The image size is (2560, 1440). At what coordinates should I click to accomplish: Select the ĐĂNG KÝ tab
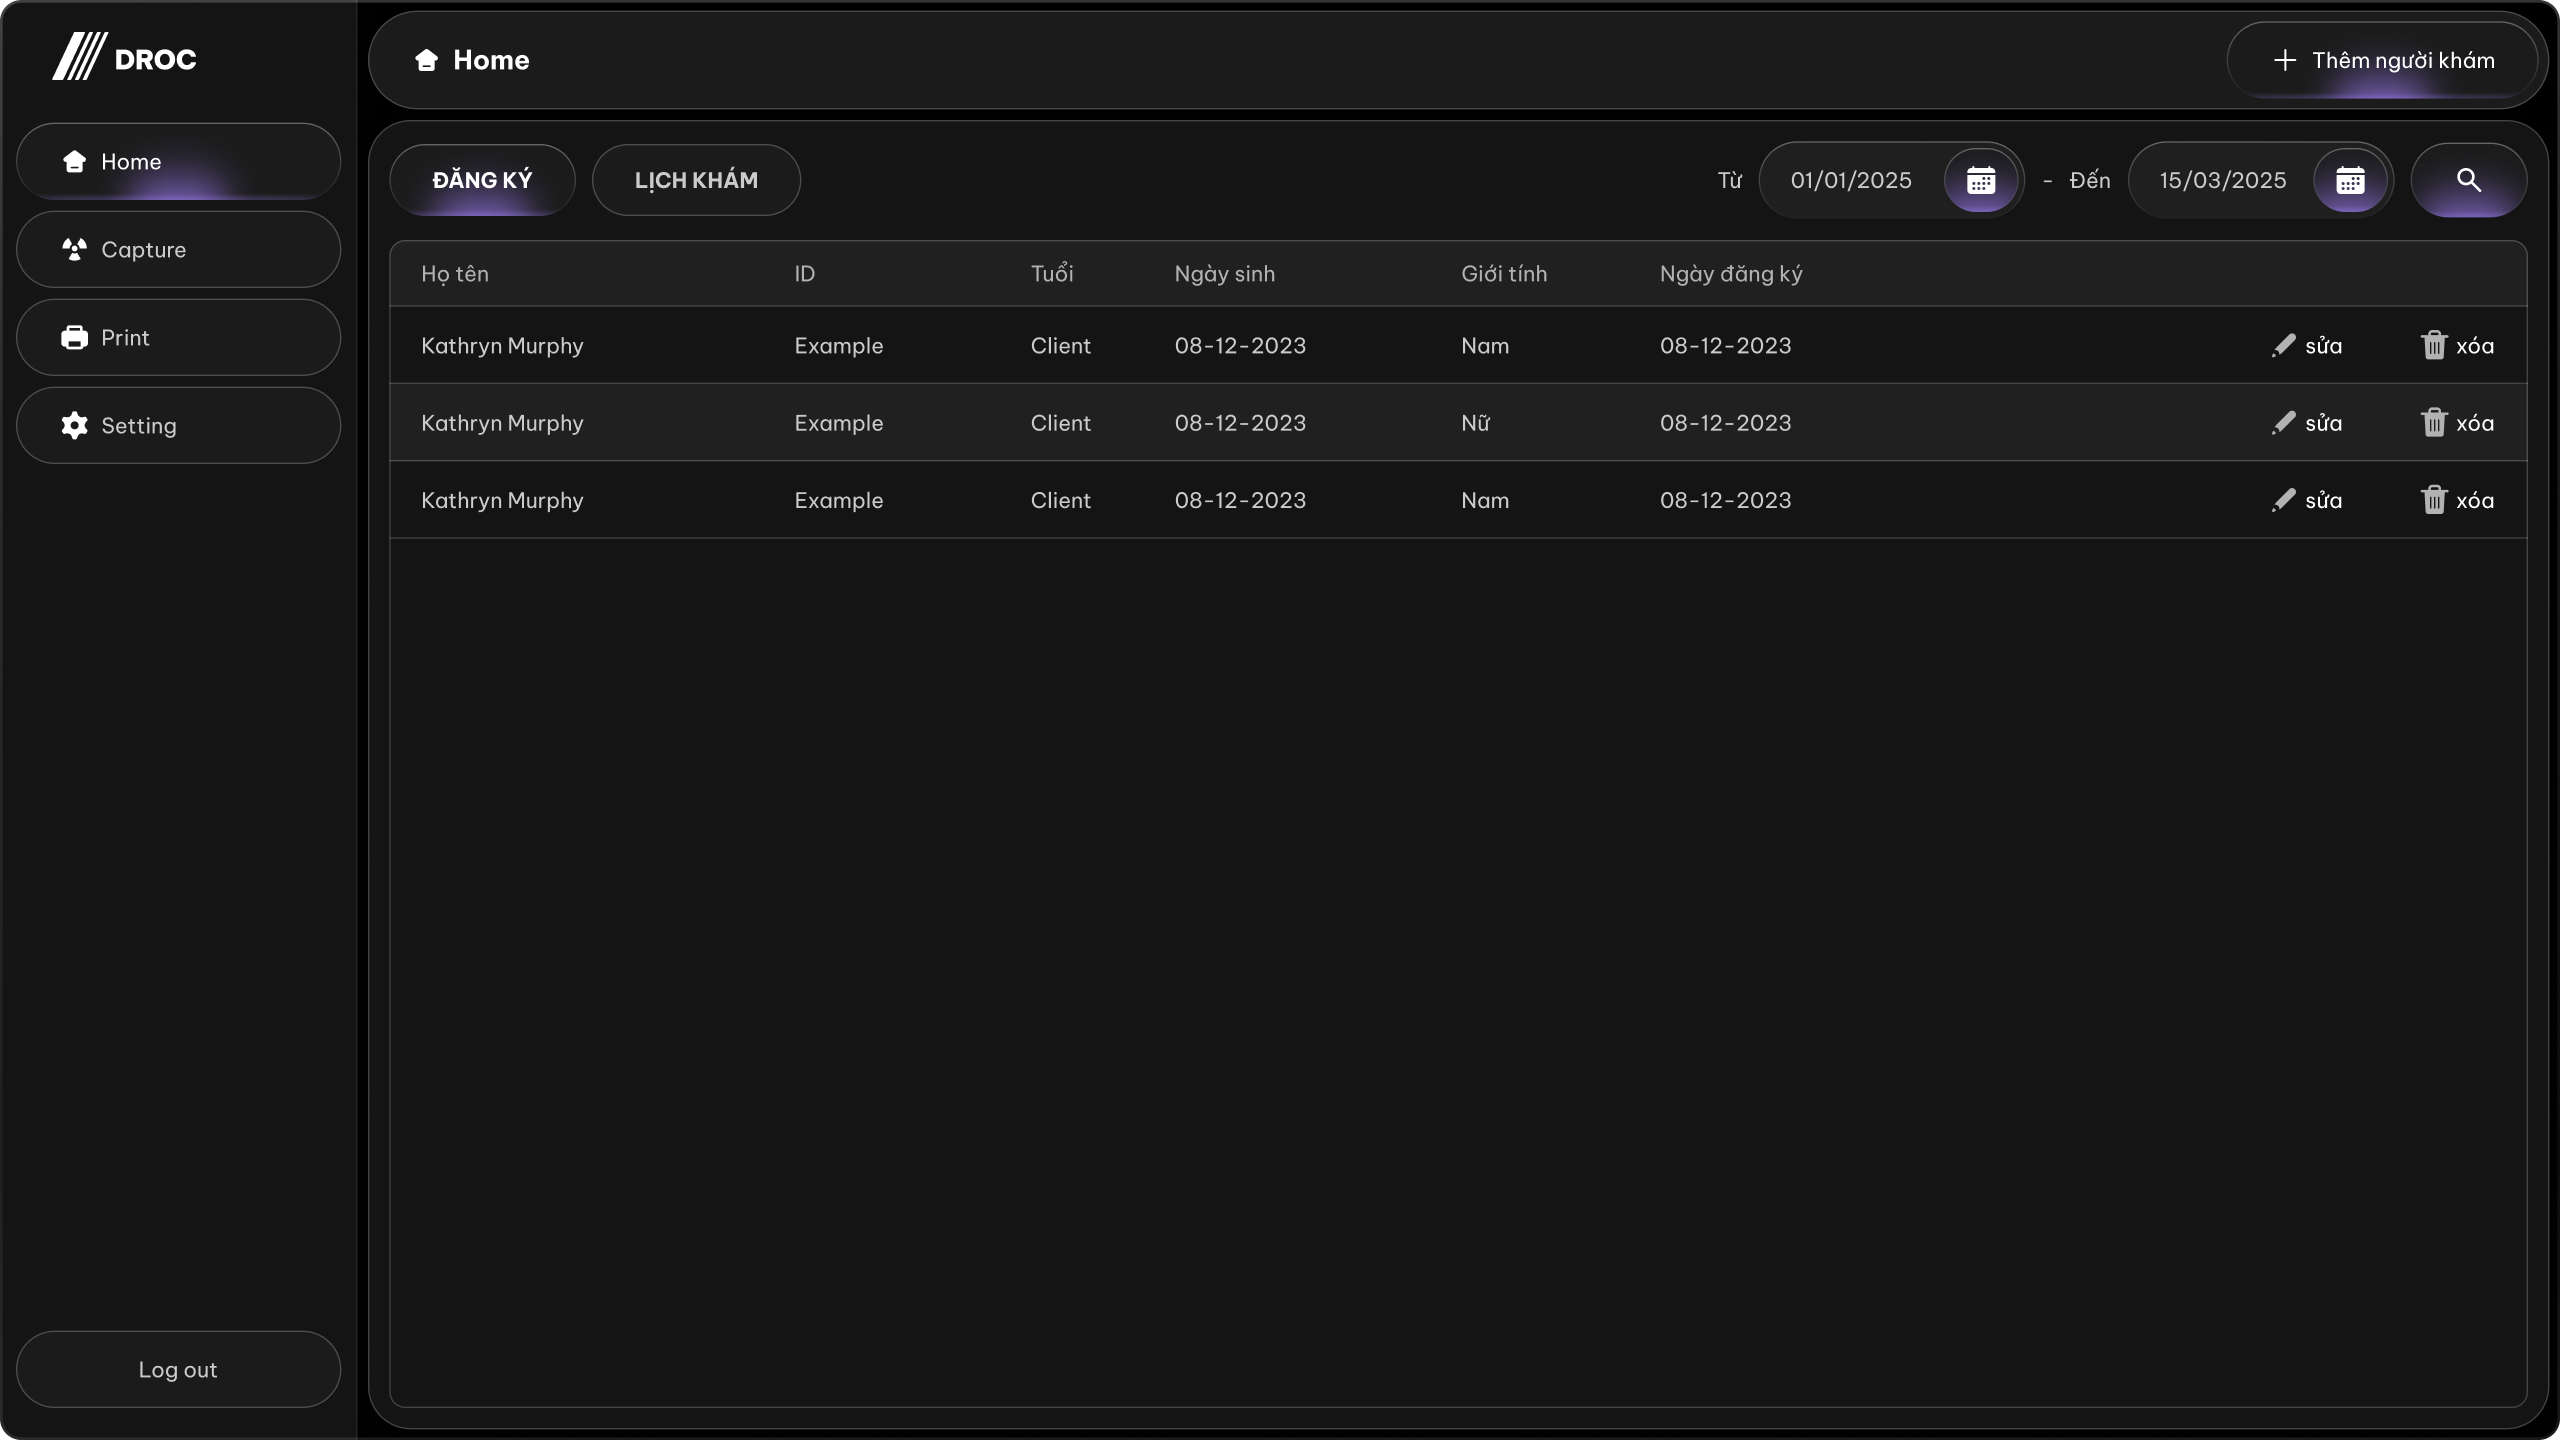(482, 180)
